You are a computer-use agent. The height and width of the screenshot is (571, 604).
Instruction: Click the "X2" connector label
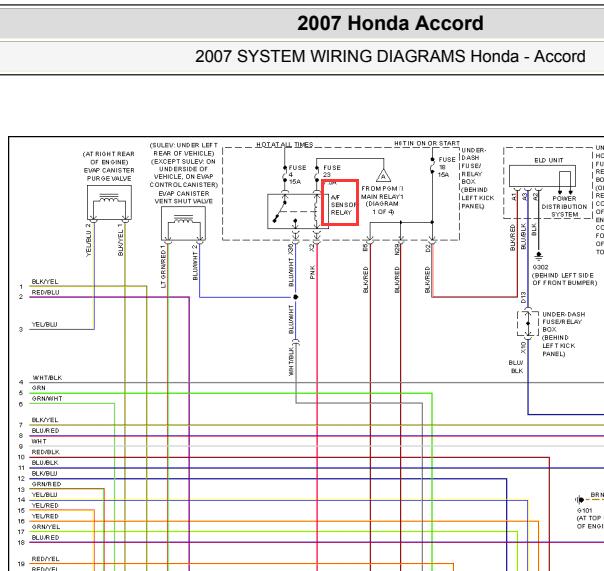point(312,247)
